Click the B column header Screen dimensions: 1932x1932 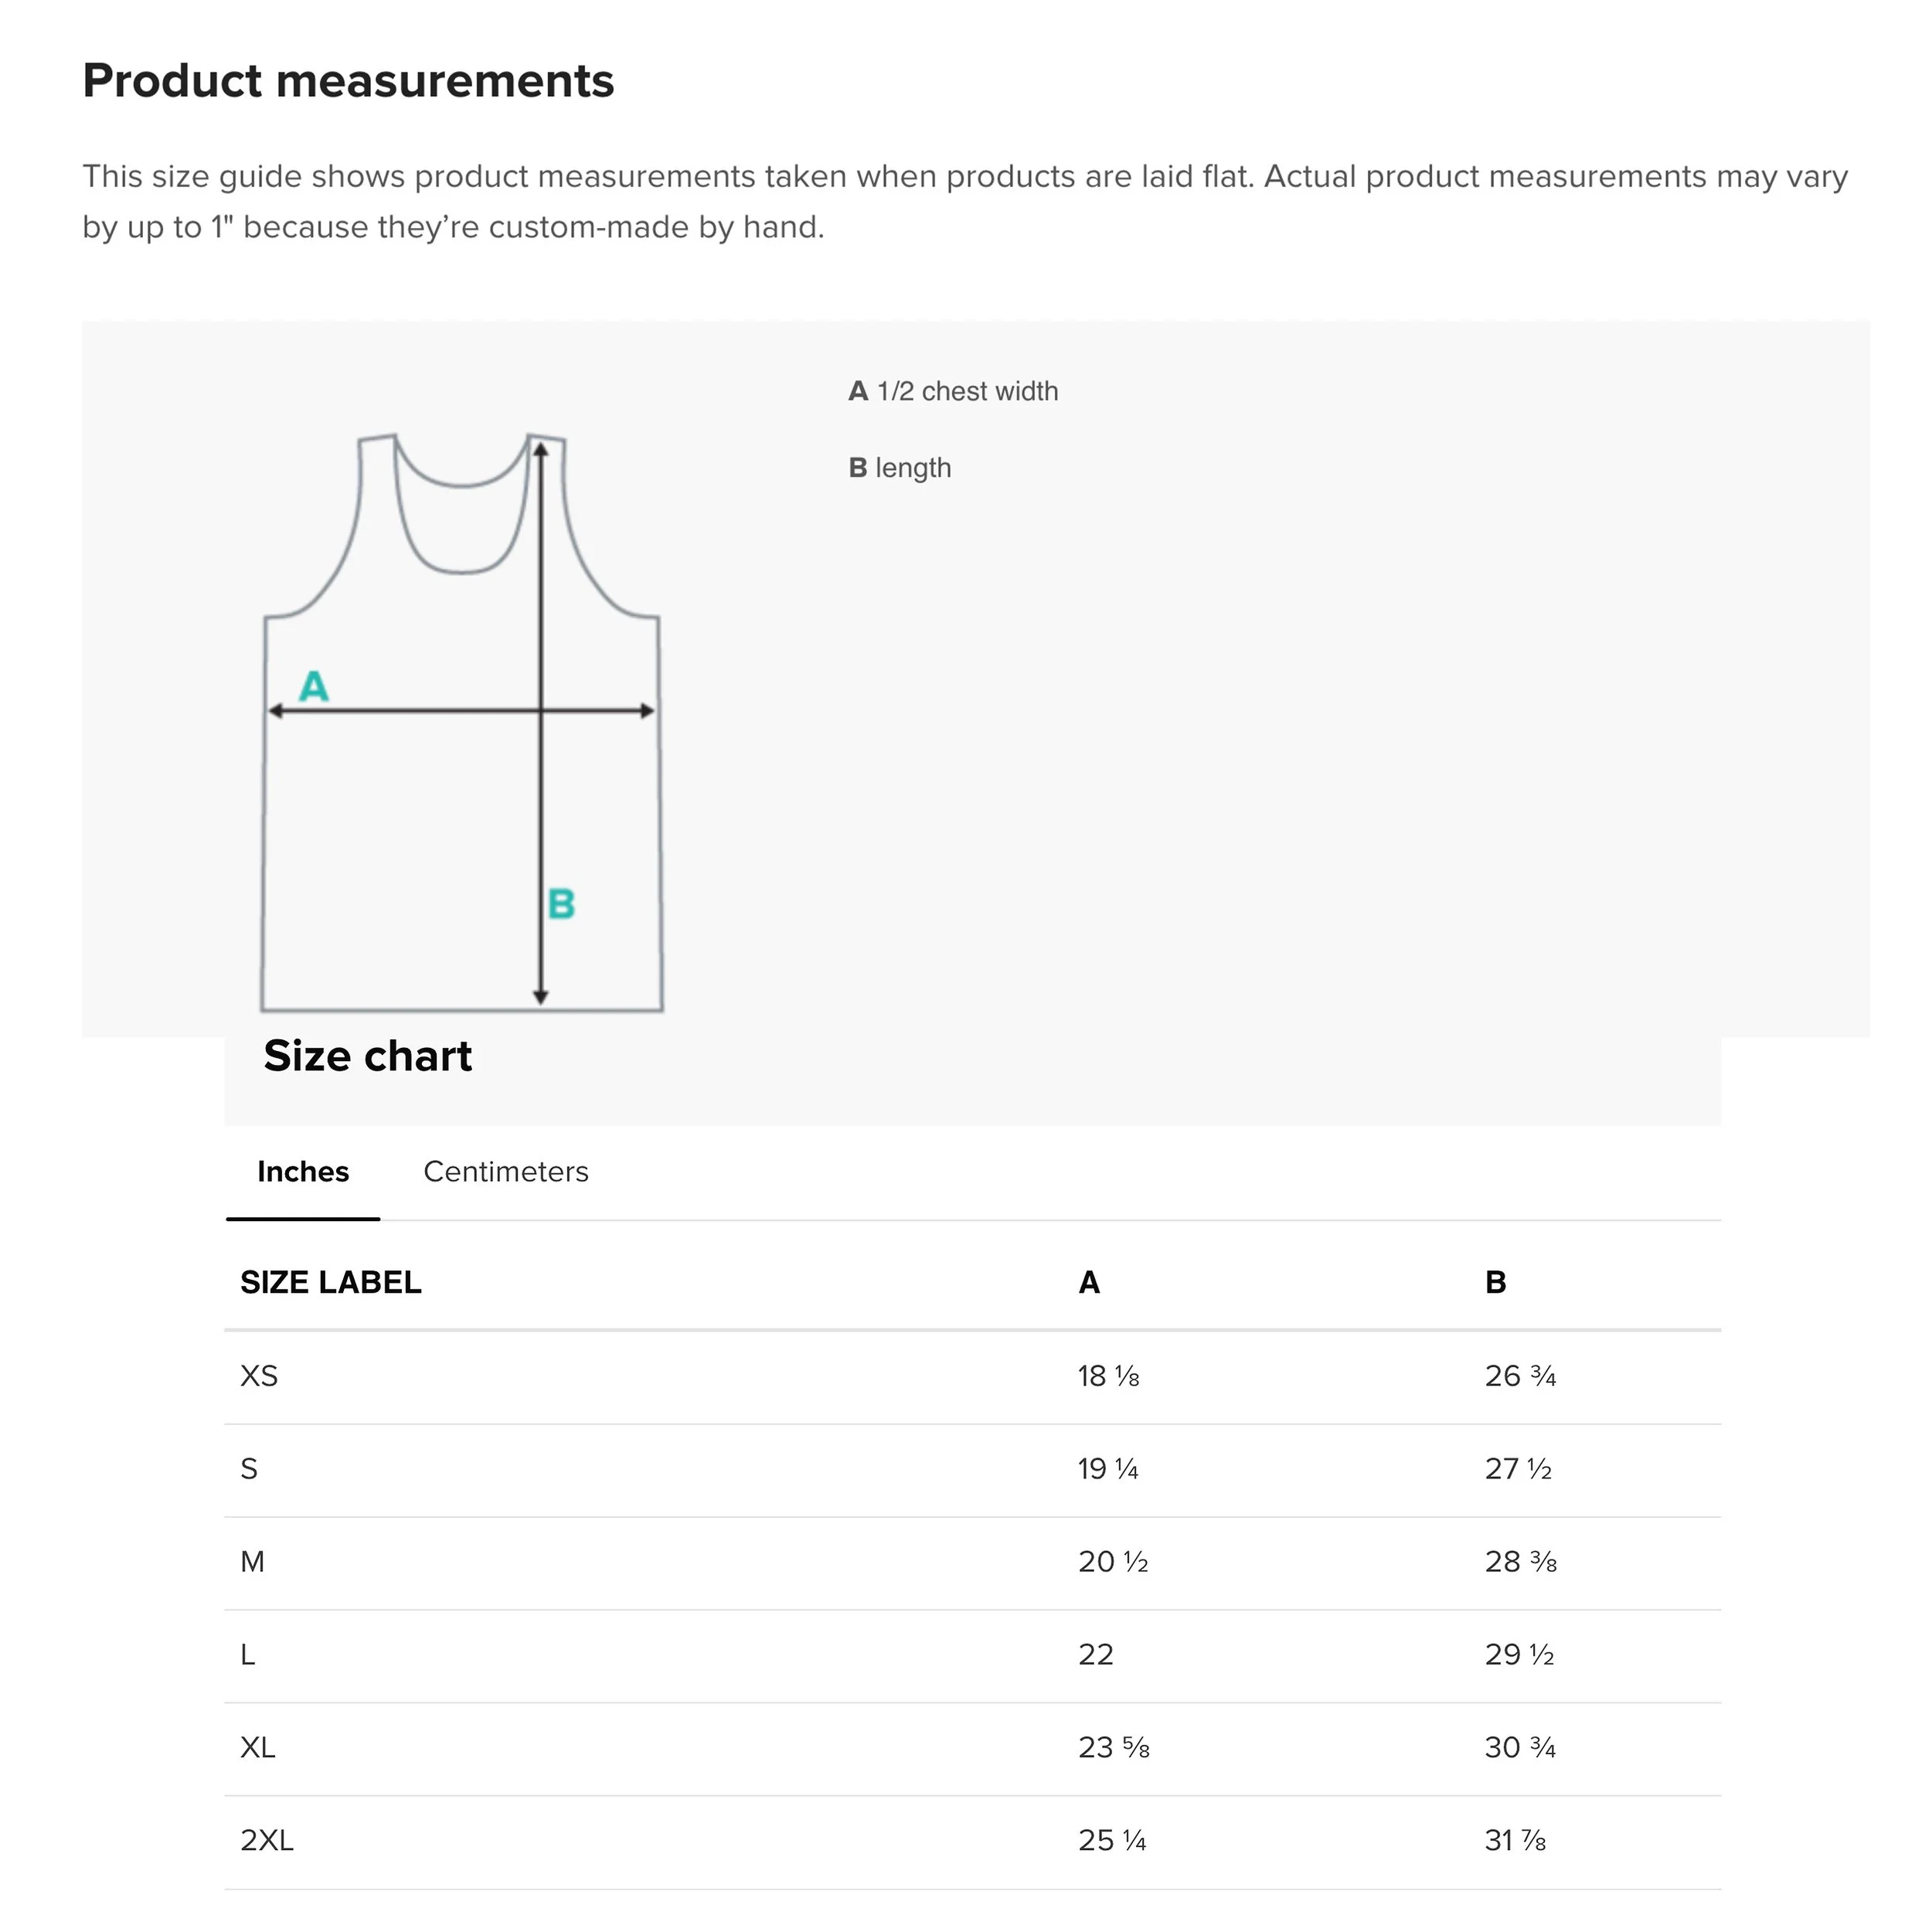1496,1282
